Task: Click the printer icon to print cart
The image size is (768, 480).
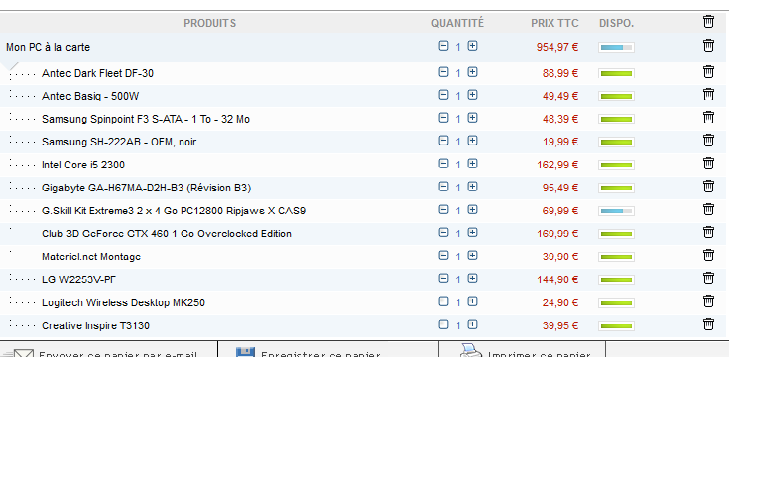Action: (470, 350)
